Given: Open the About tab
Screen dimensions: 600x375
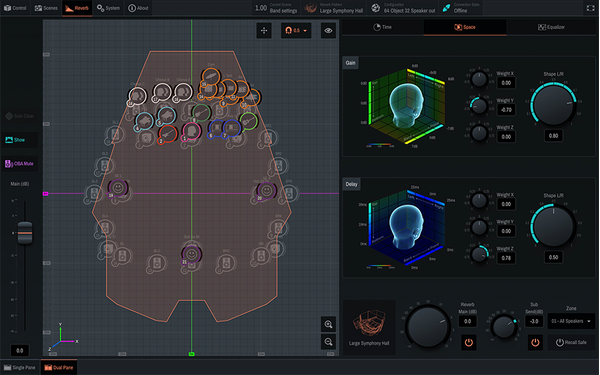Looking at the screenshot, I should 138,8.
